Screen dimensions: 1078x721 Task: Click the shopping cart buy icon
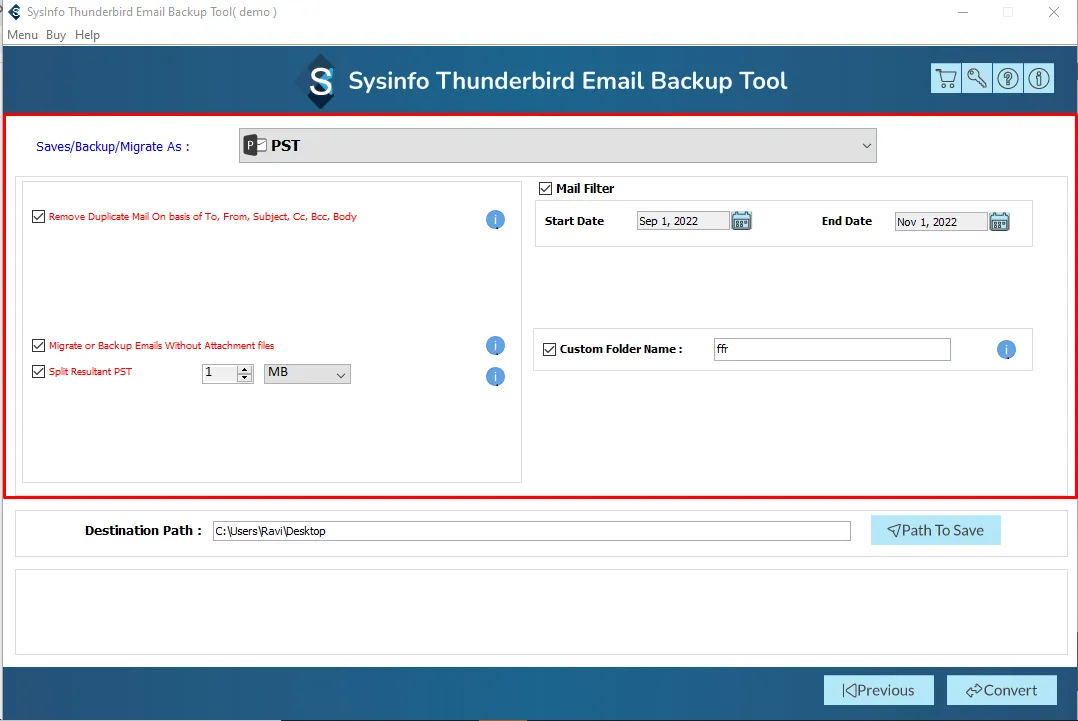pos(945,79)
